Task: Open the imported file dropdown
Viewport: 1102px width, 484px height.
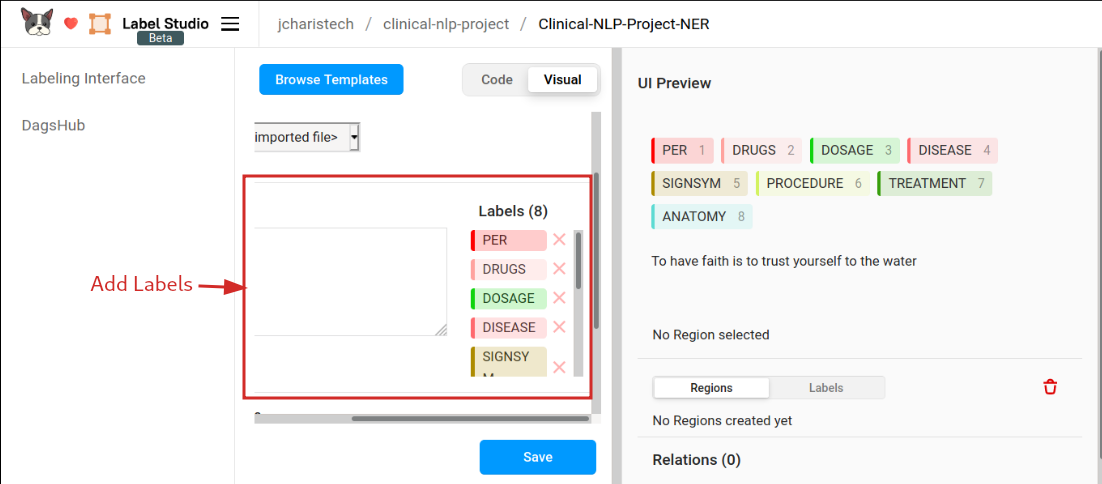Action: coord(307,138)
